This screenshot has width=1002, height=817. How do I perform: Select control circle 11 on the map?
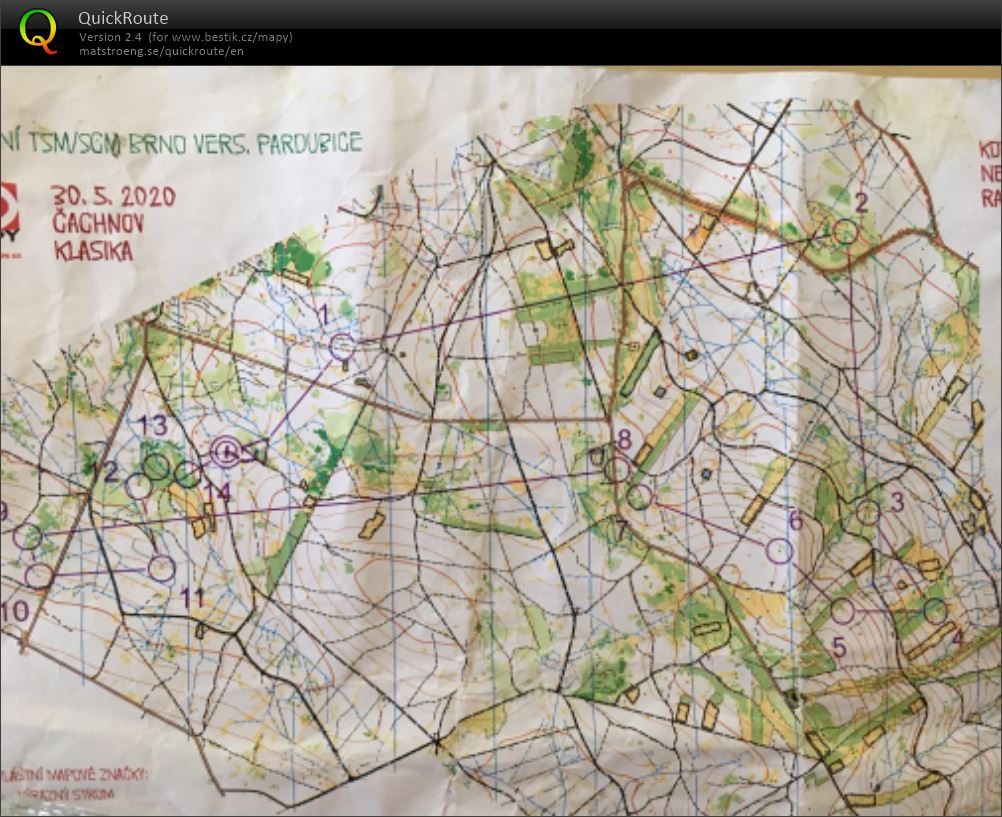click(161, 568)
